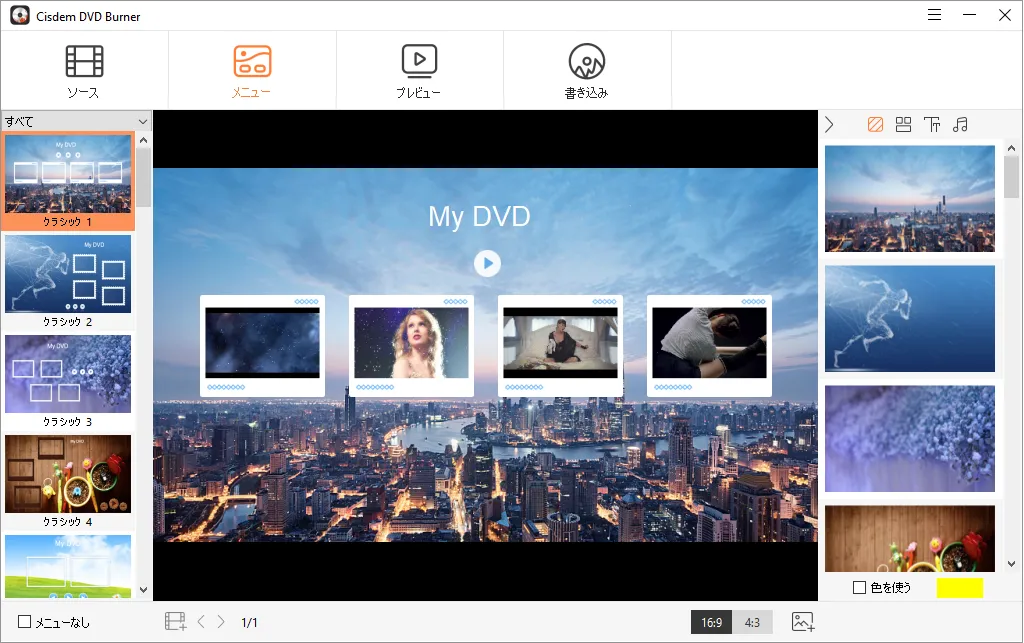The width and height of the screenshot is (1024, 643).
Task: Open the background music panel icon
Action: 960,125
